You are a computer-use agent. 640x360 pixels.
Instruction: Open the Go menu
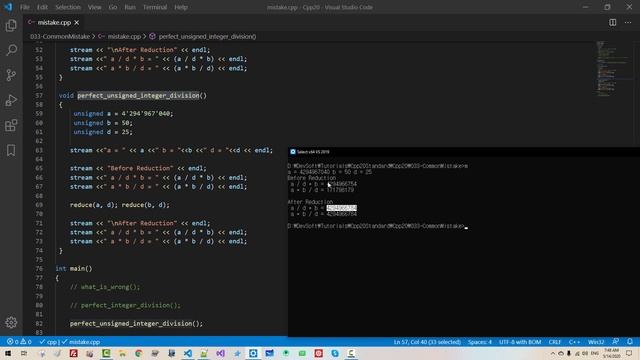pos(113,7)
